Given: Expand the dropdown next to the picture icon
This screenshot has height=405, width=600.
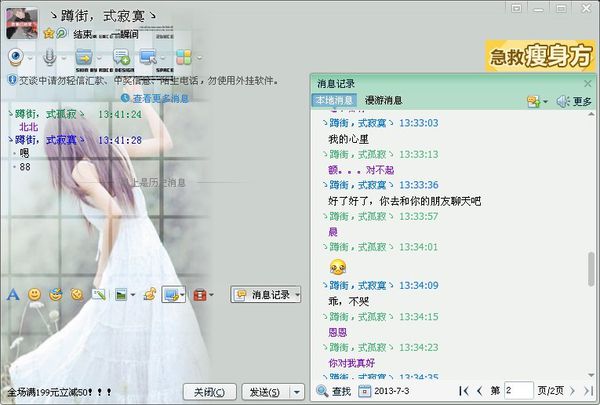Looking at the screenshot, I should coord(133,295).
